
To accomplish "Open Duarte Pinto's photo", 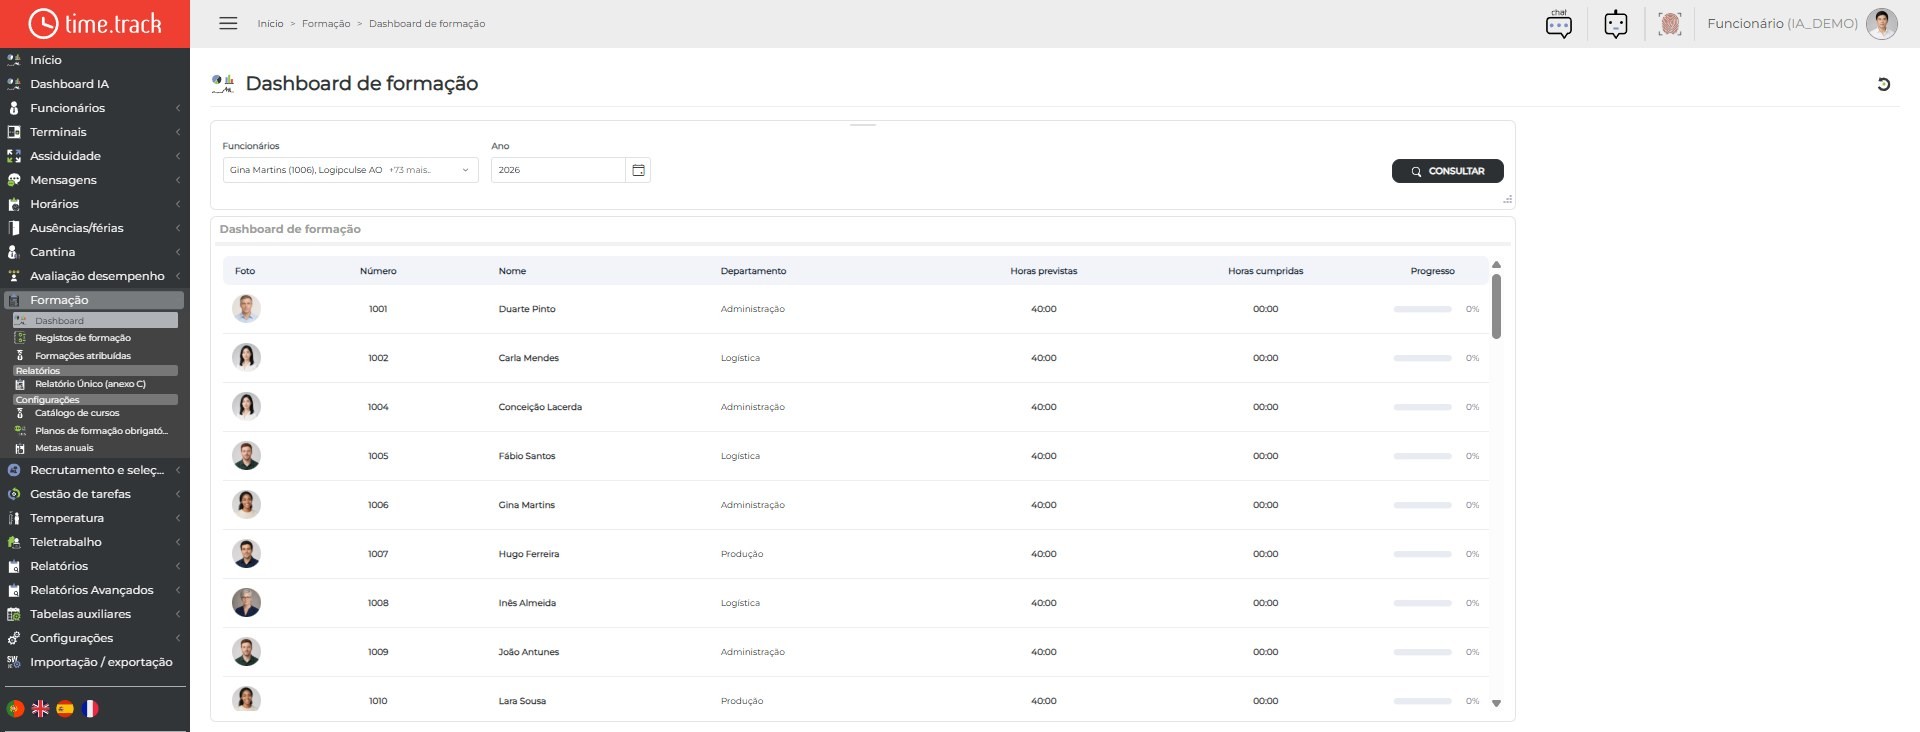I will [246, 309].
